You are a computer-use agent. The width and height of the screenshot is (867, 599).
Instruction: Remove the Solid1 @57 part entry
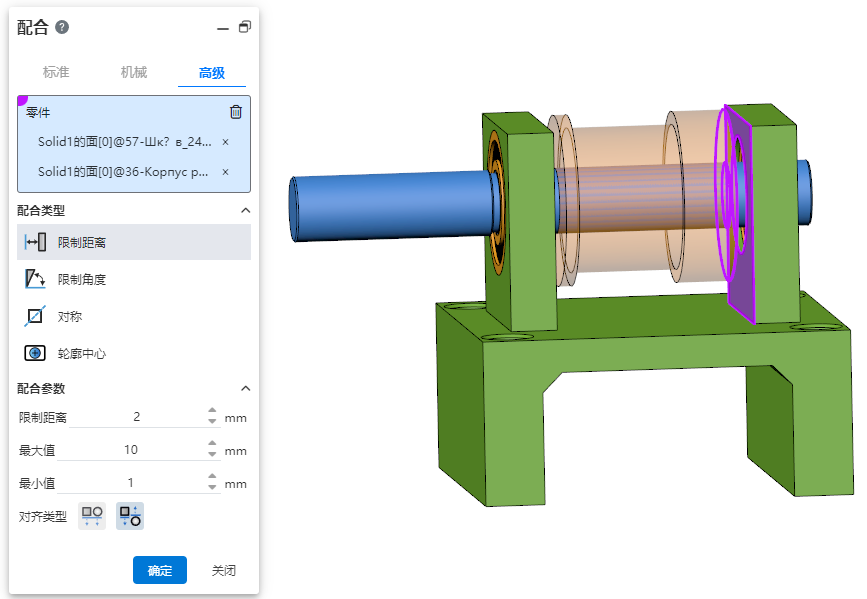[226, 142]
